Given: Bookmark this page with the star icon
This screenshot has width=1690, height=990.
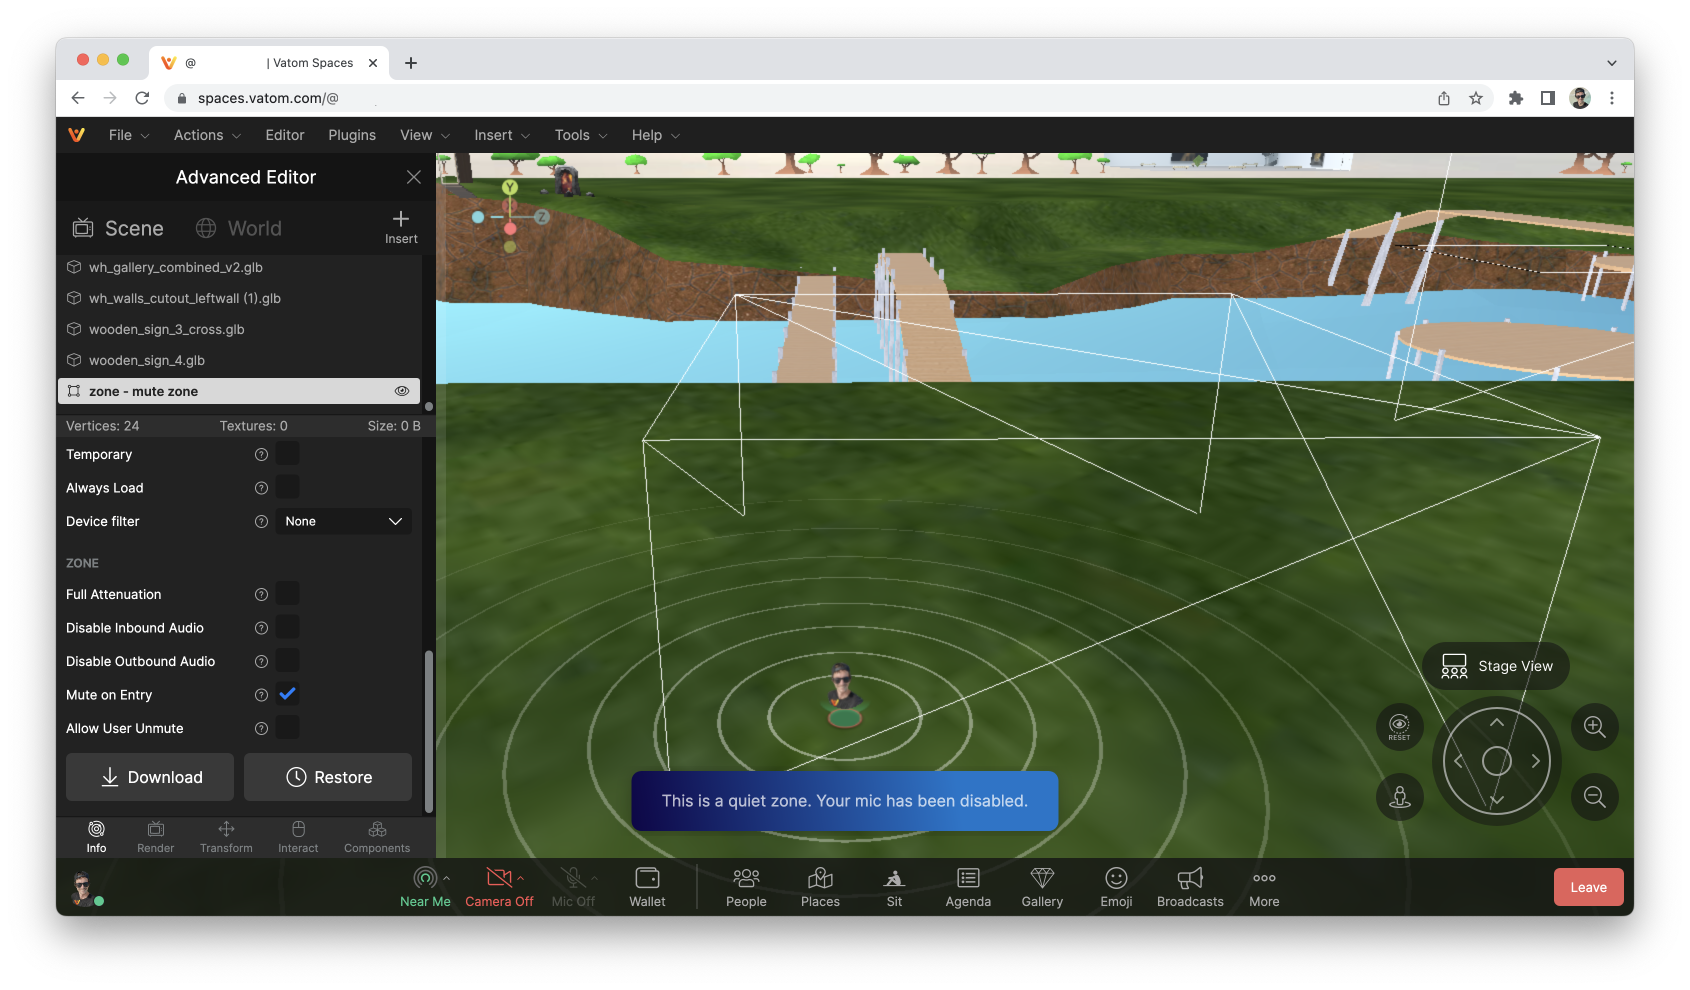Looking at the screenshot, I should pyautogui.click(x=1476, y=98).
